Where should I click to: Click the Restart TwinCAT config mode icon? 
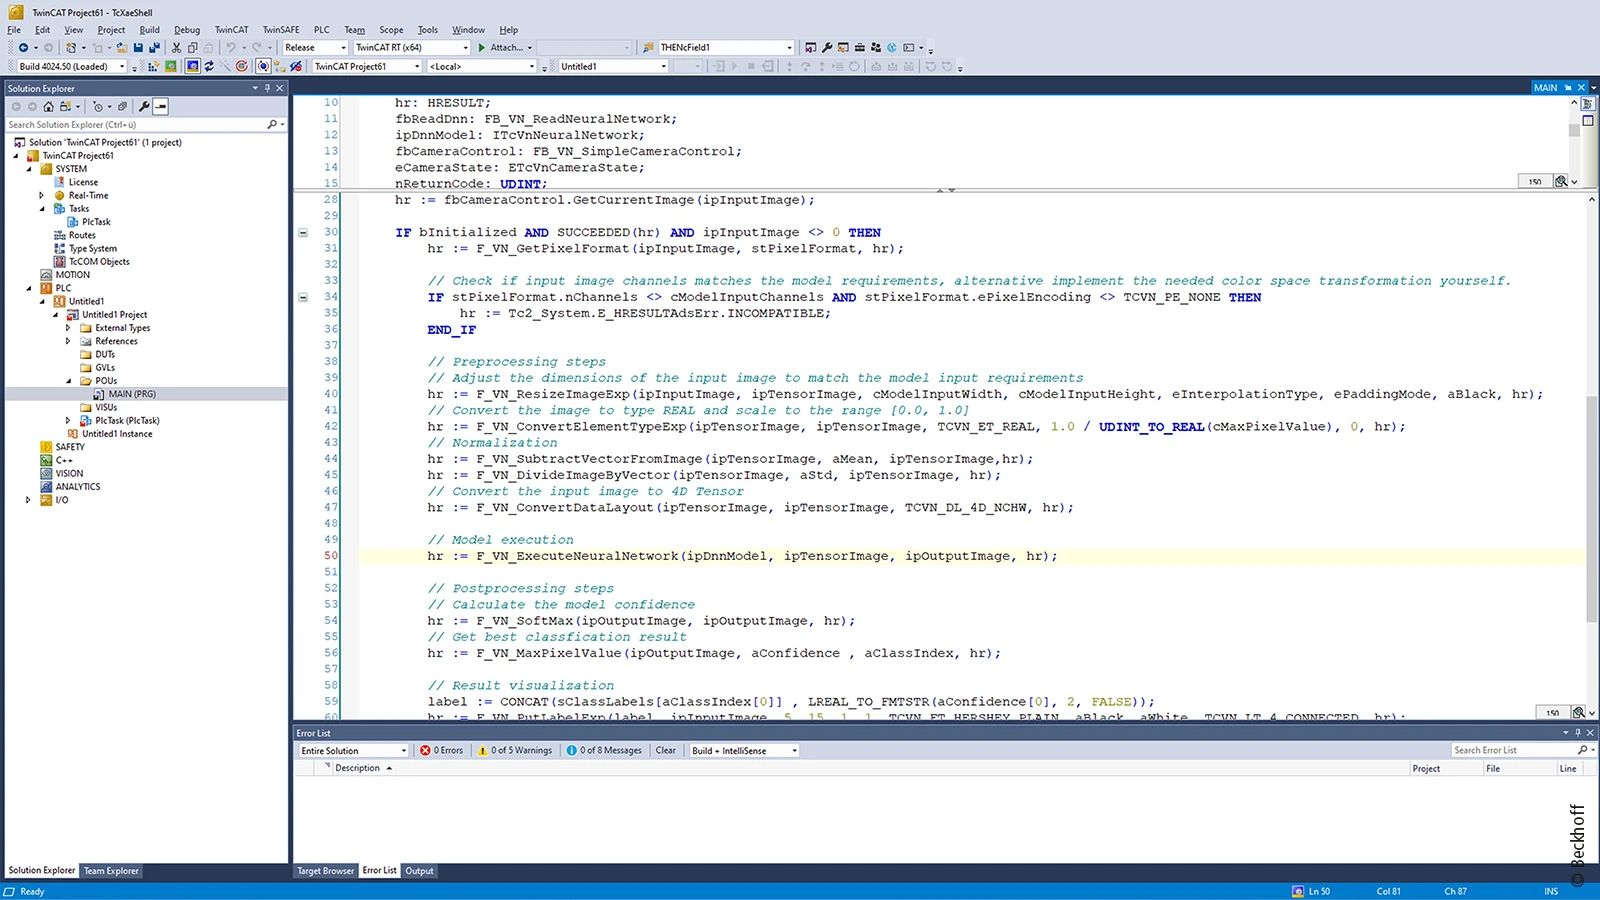192,67
